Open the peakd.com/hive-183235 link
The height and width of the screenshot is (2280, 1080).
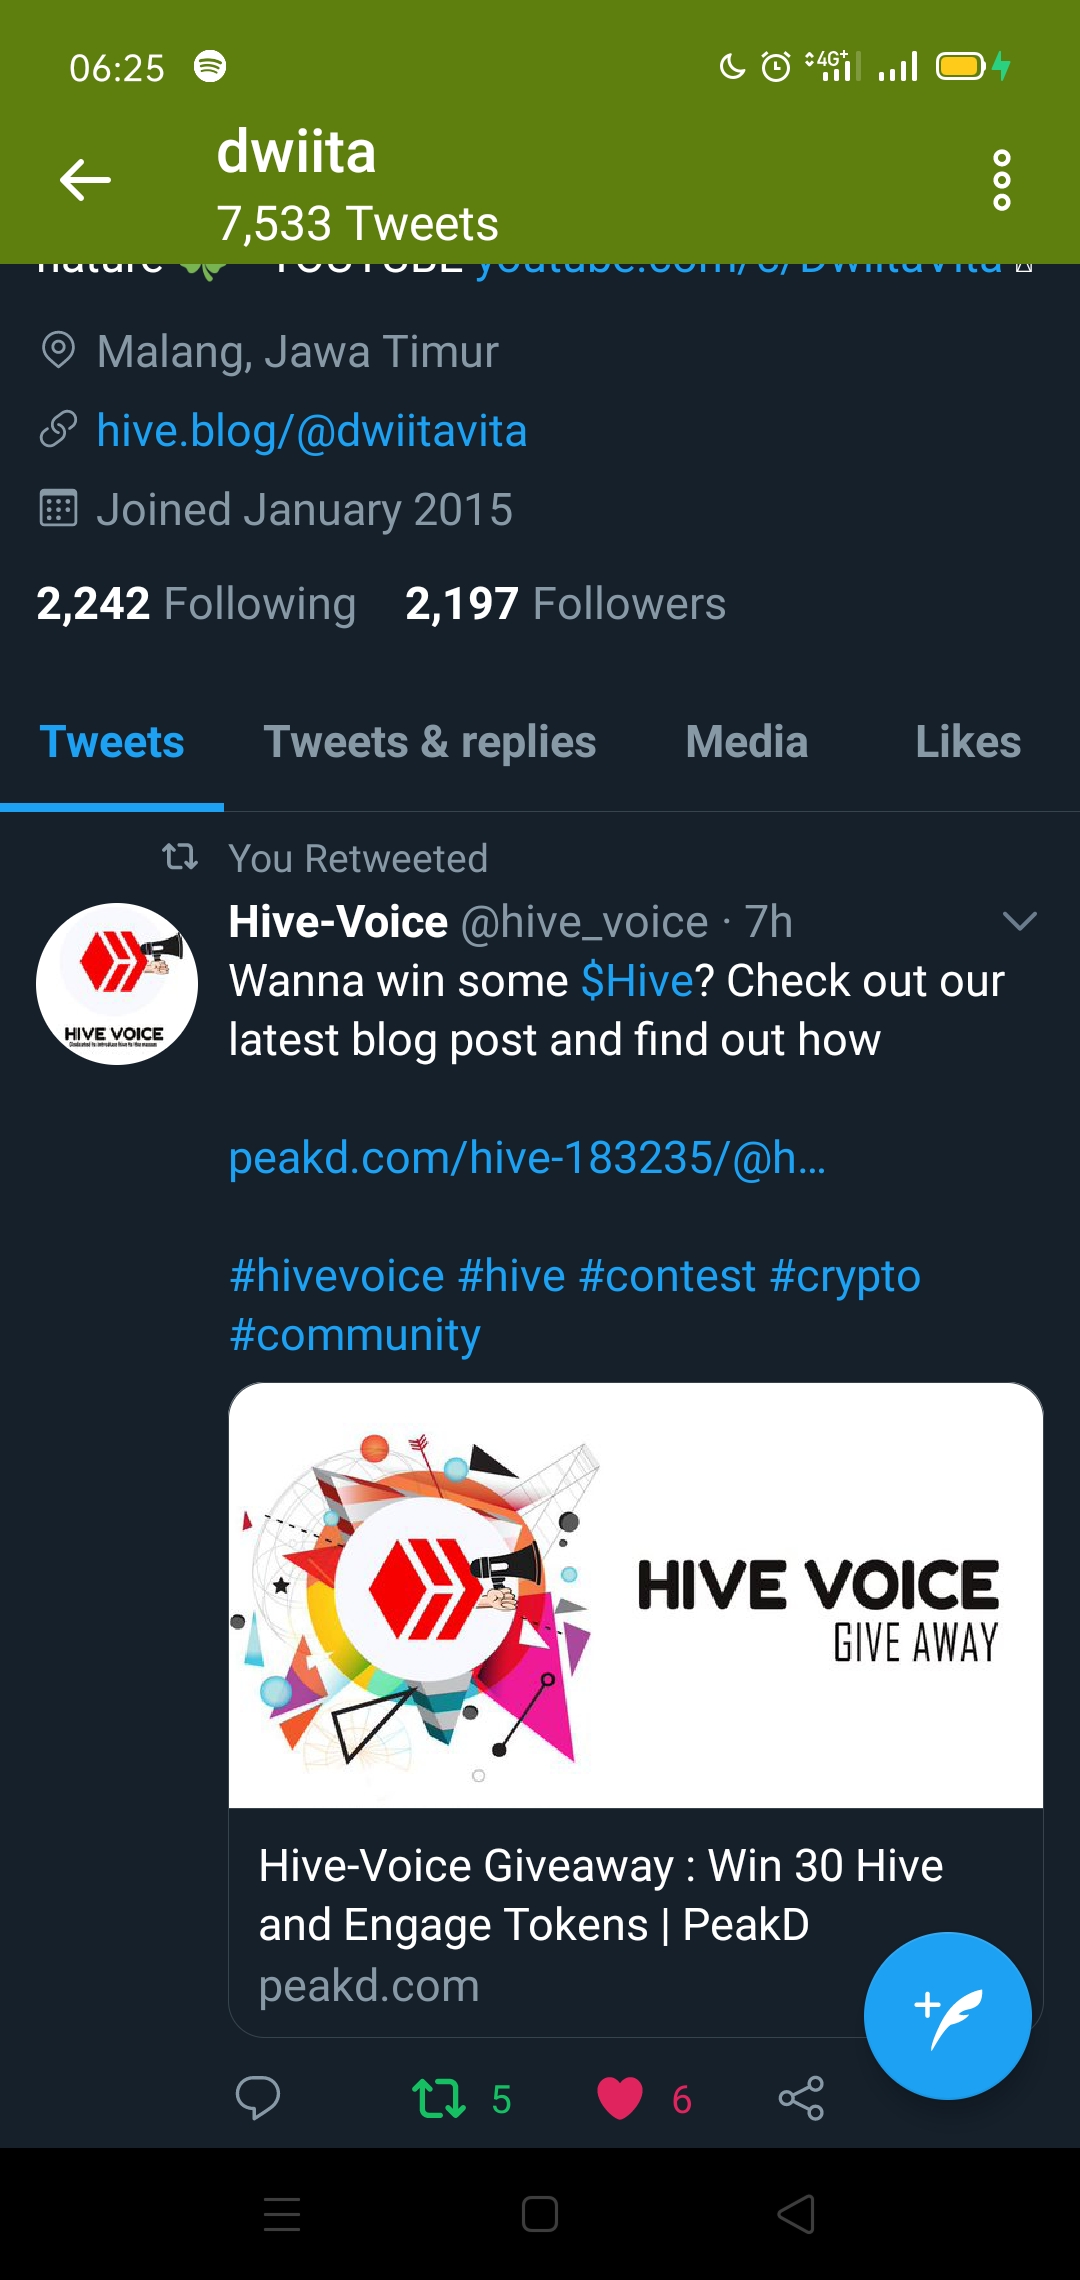tap(528, 1158)
